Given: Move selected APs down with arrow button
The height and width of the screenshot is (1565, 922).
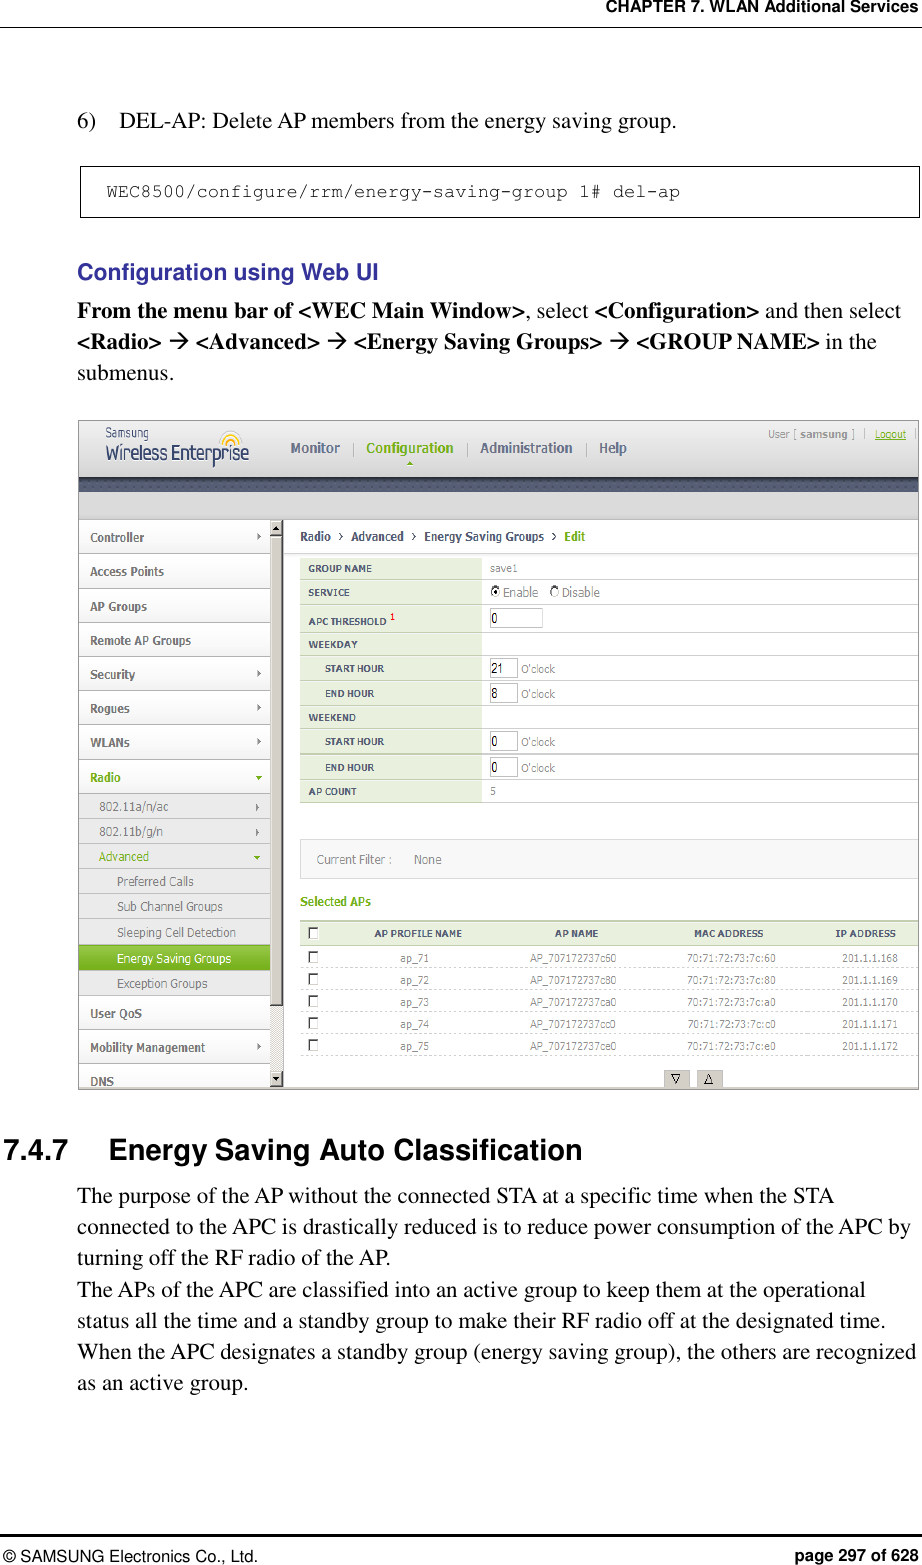Looking at the screenshot, I should (x=677, y=1079).
